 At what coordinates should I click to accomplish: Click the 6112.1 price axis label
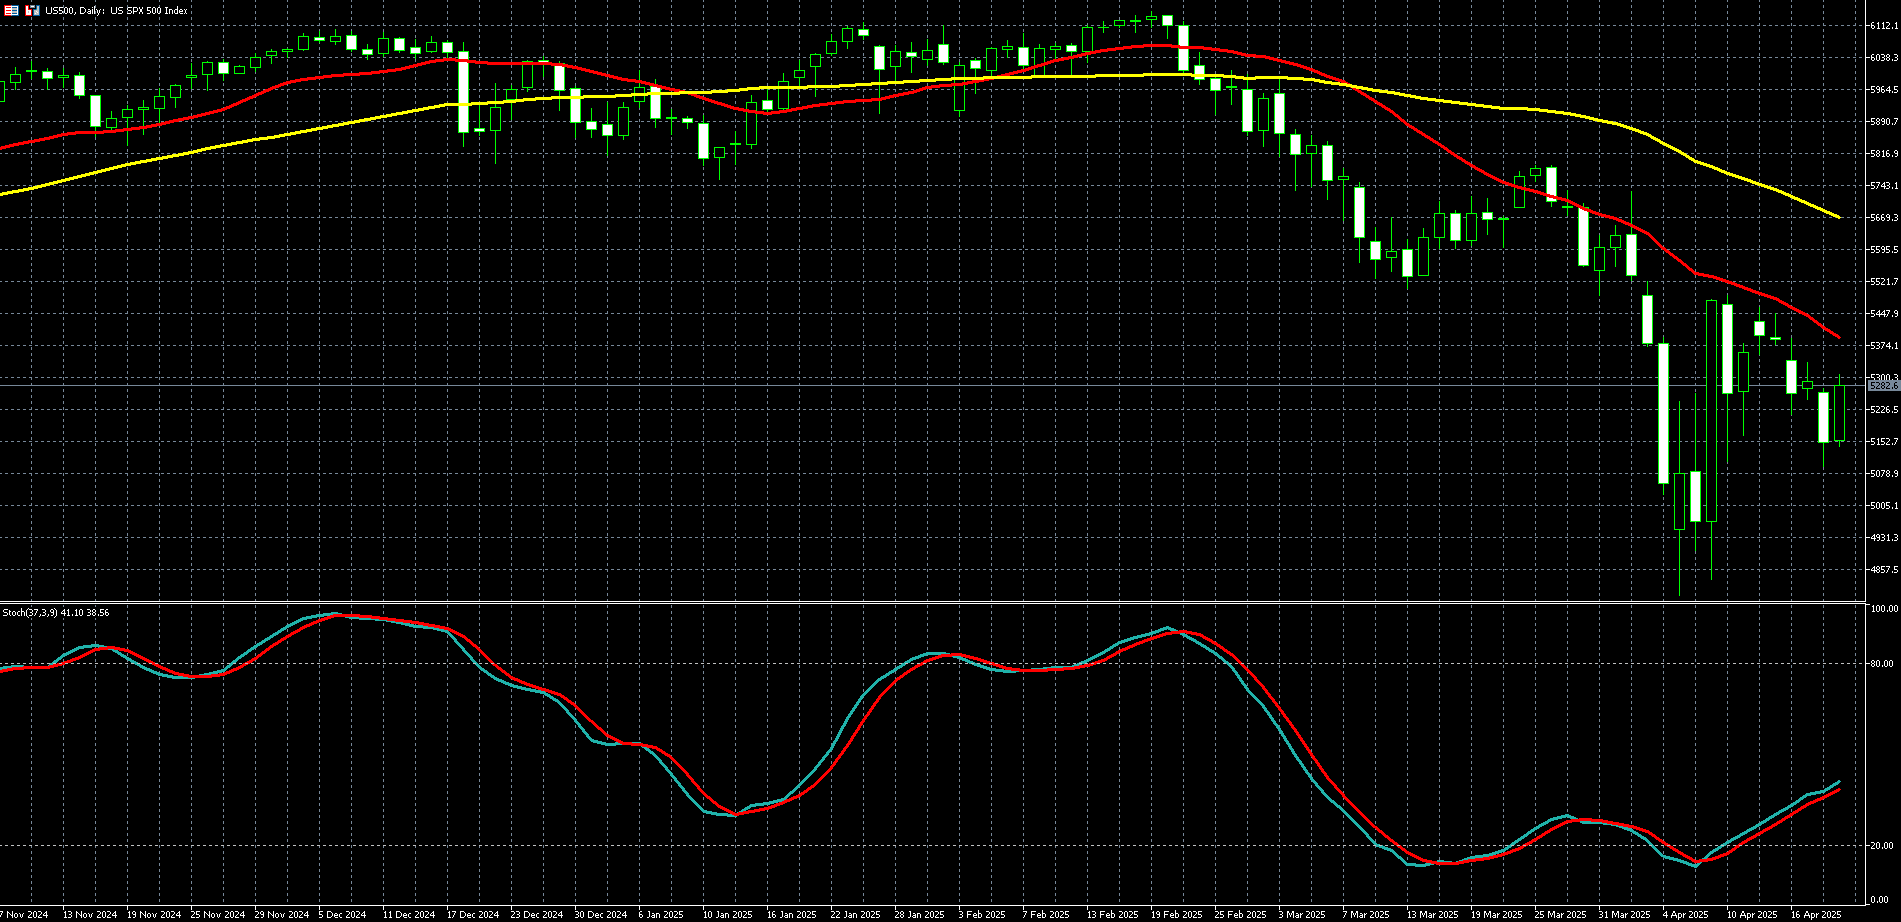(1883, 26)
